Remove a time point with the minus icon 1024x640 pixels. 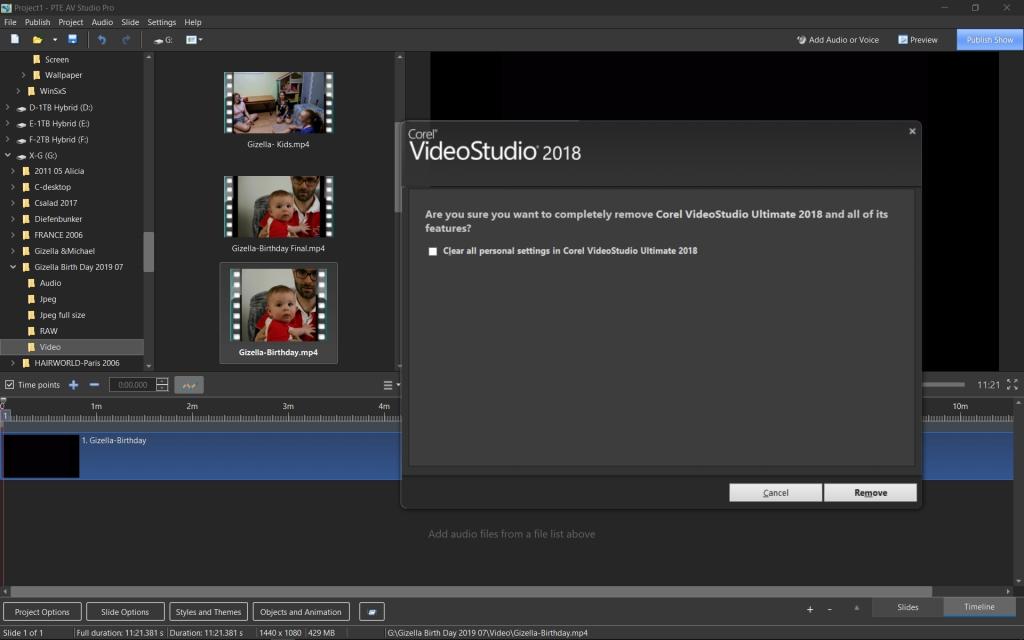click(x=94, y=385)
